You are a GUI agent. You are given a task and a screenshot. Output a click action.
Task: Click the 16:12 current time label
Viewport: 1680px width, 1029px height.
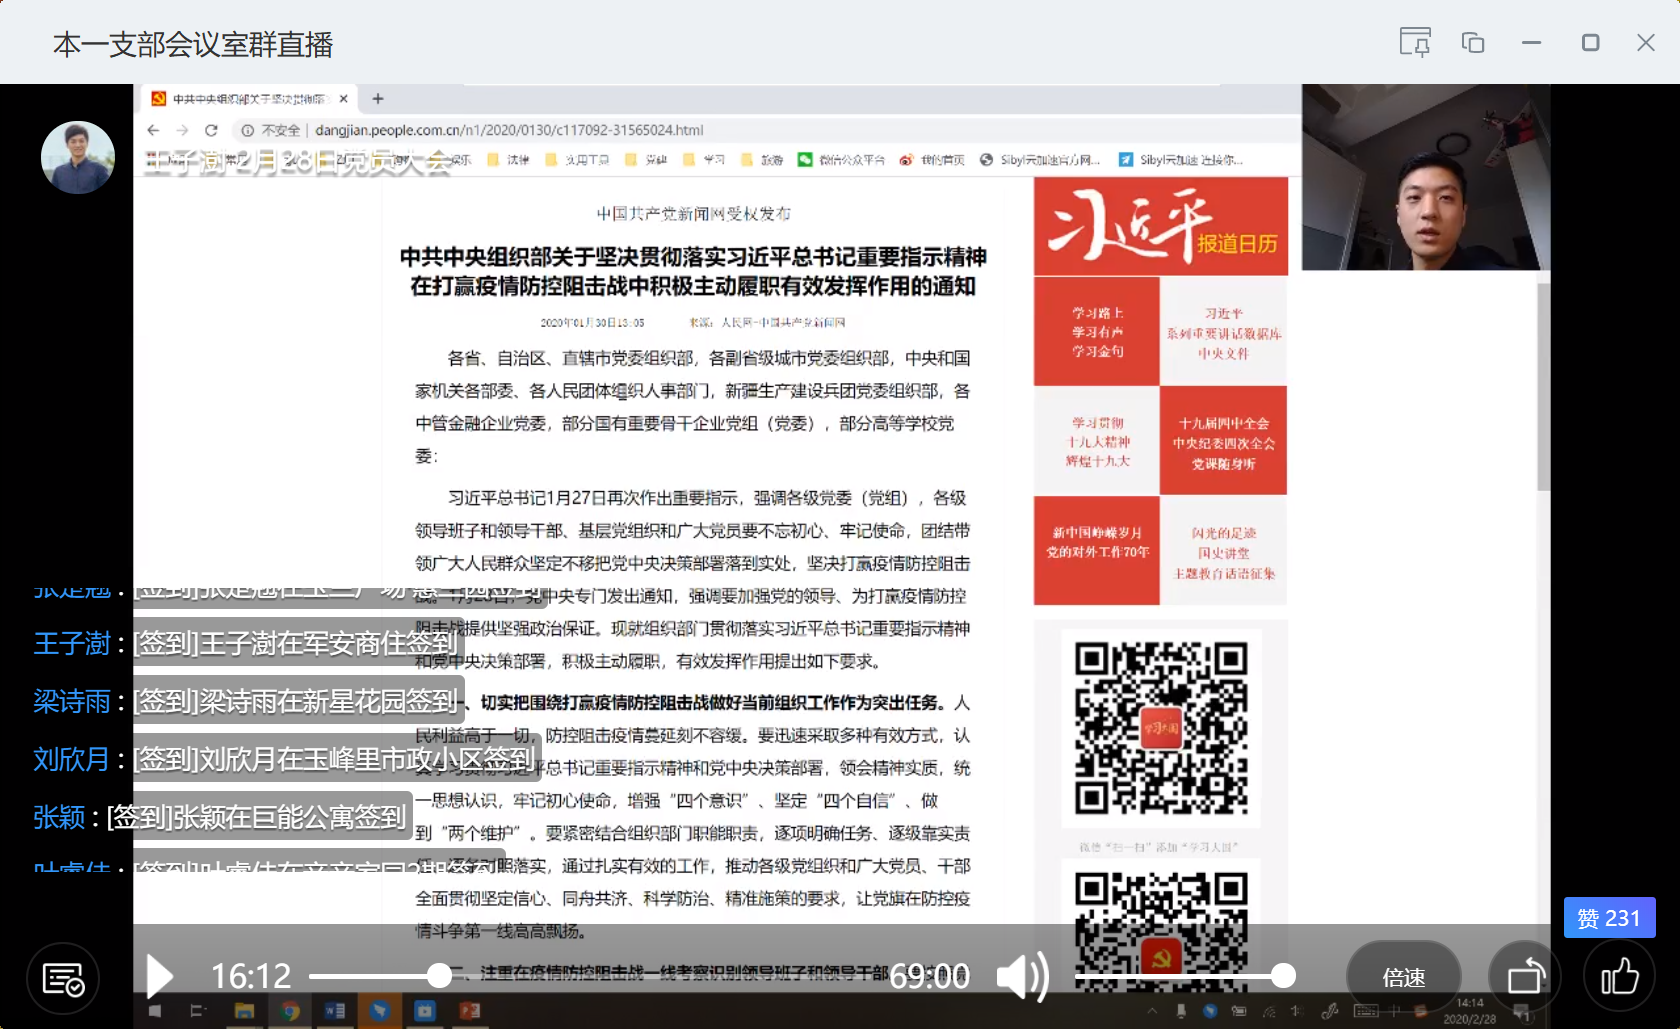coord(251,976)
